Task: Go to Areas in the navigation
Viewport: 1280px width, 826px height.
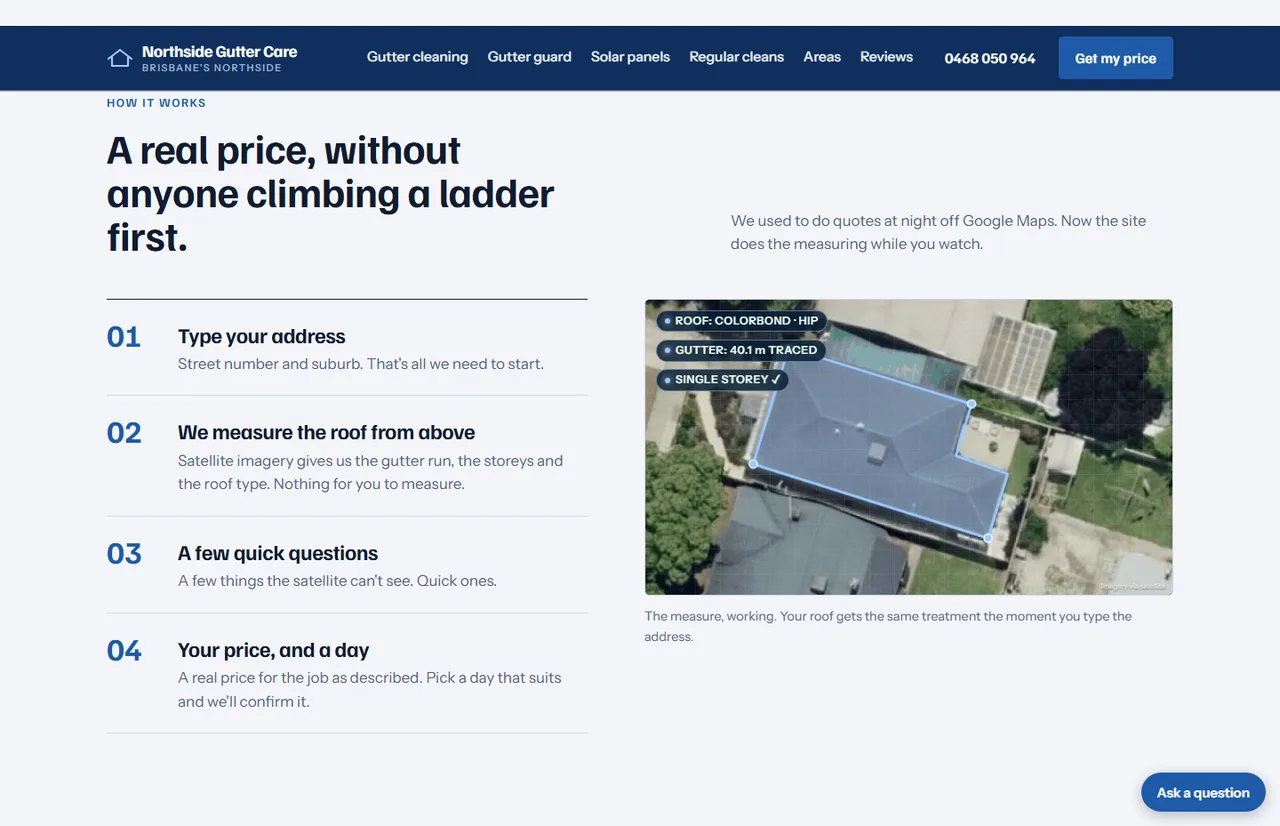Action: click(822, 57)
